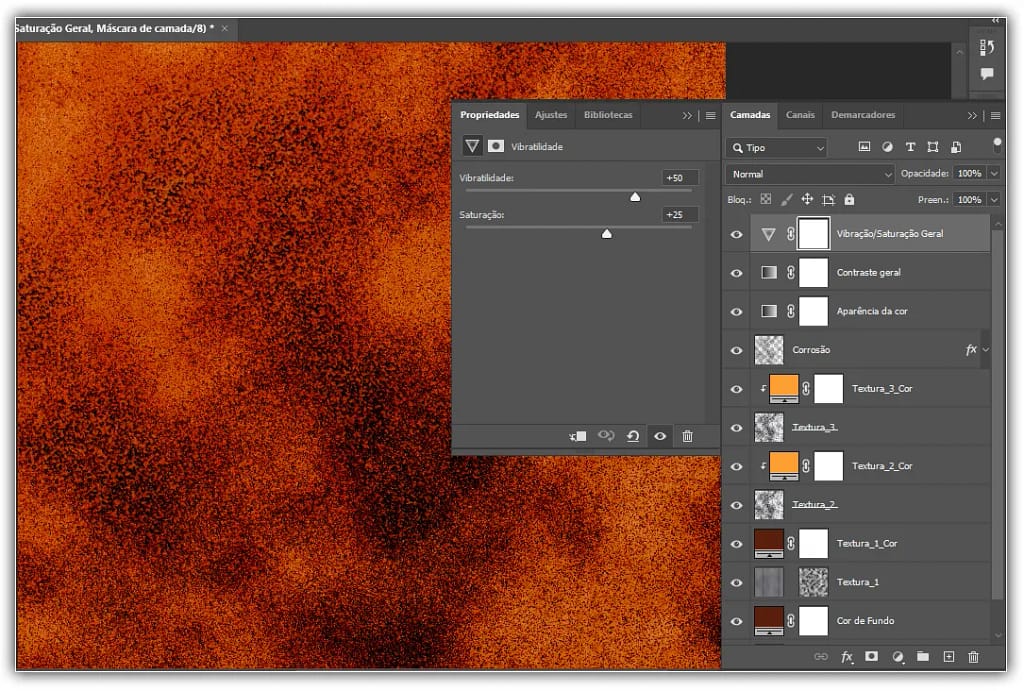Switch to the Canais tab
The image size is (1024, 691).
tap(800, 114)
